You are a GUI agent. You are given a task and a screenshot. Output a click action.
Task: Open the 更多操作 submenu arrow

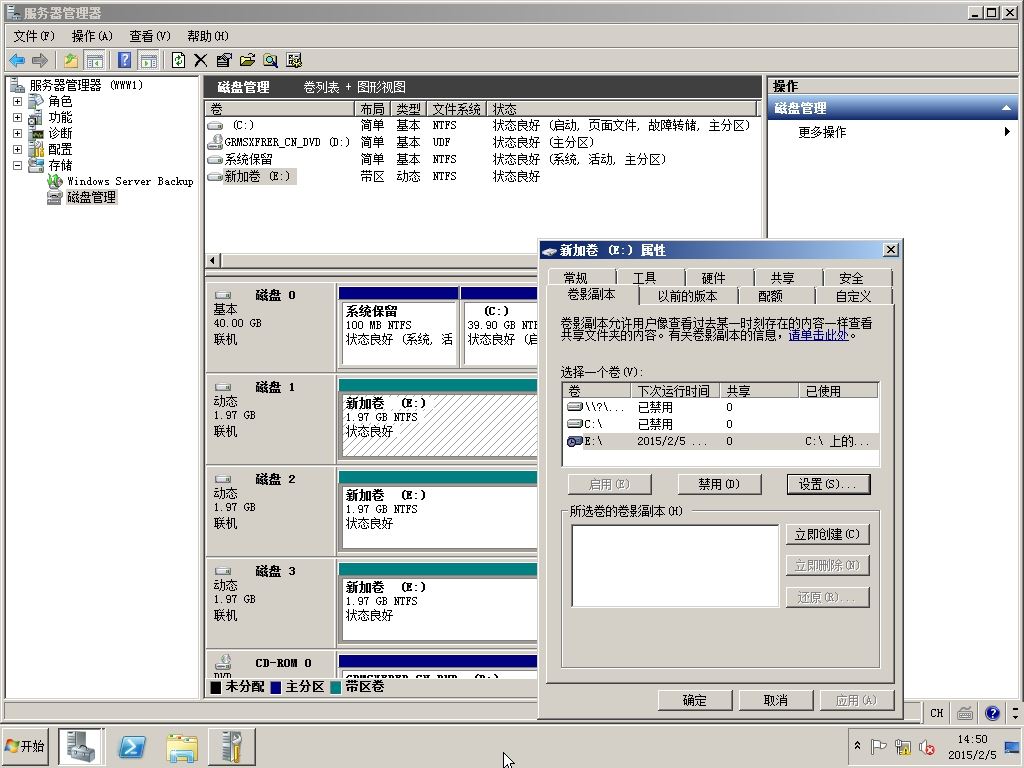pos(1007,132)
